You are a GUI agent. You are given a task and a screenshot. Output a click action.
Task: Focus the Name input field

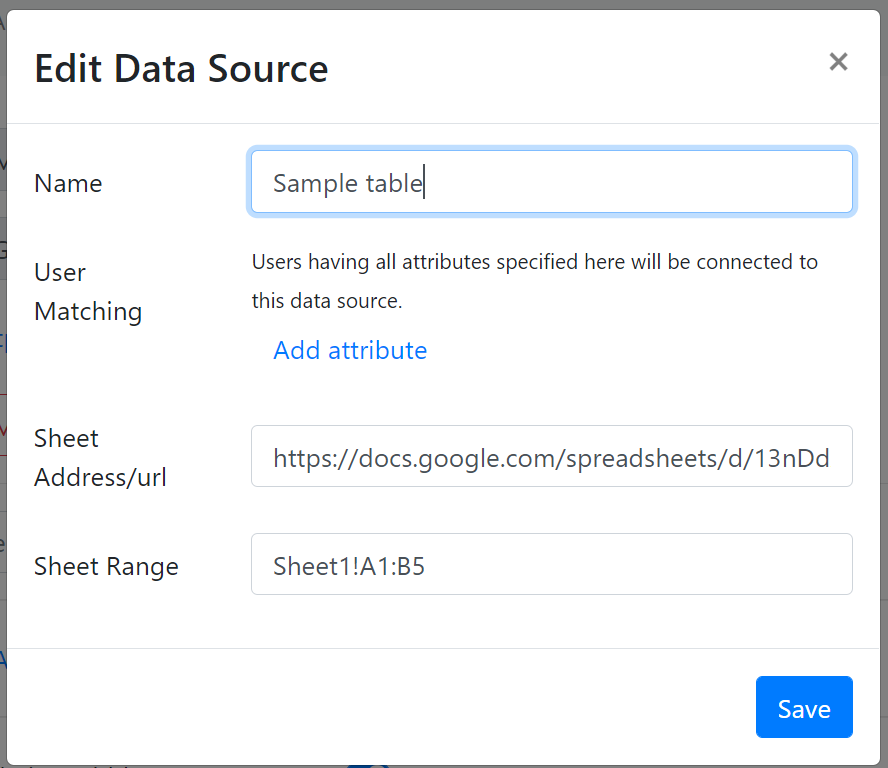(x=552, y=182)
